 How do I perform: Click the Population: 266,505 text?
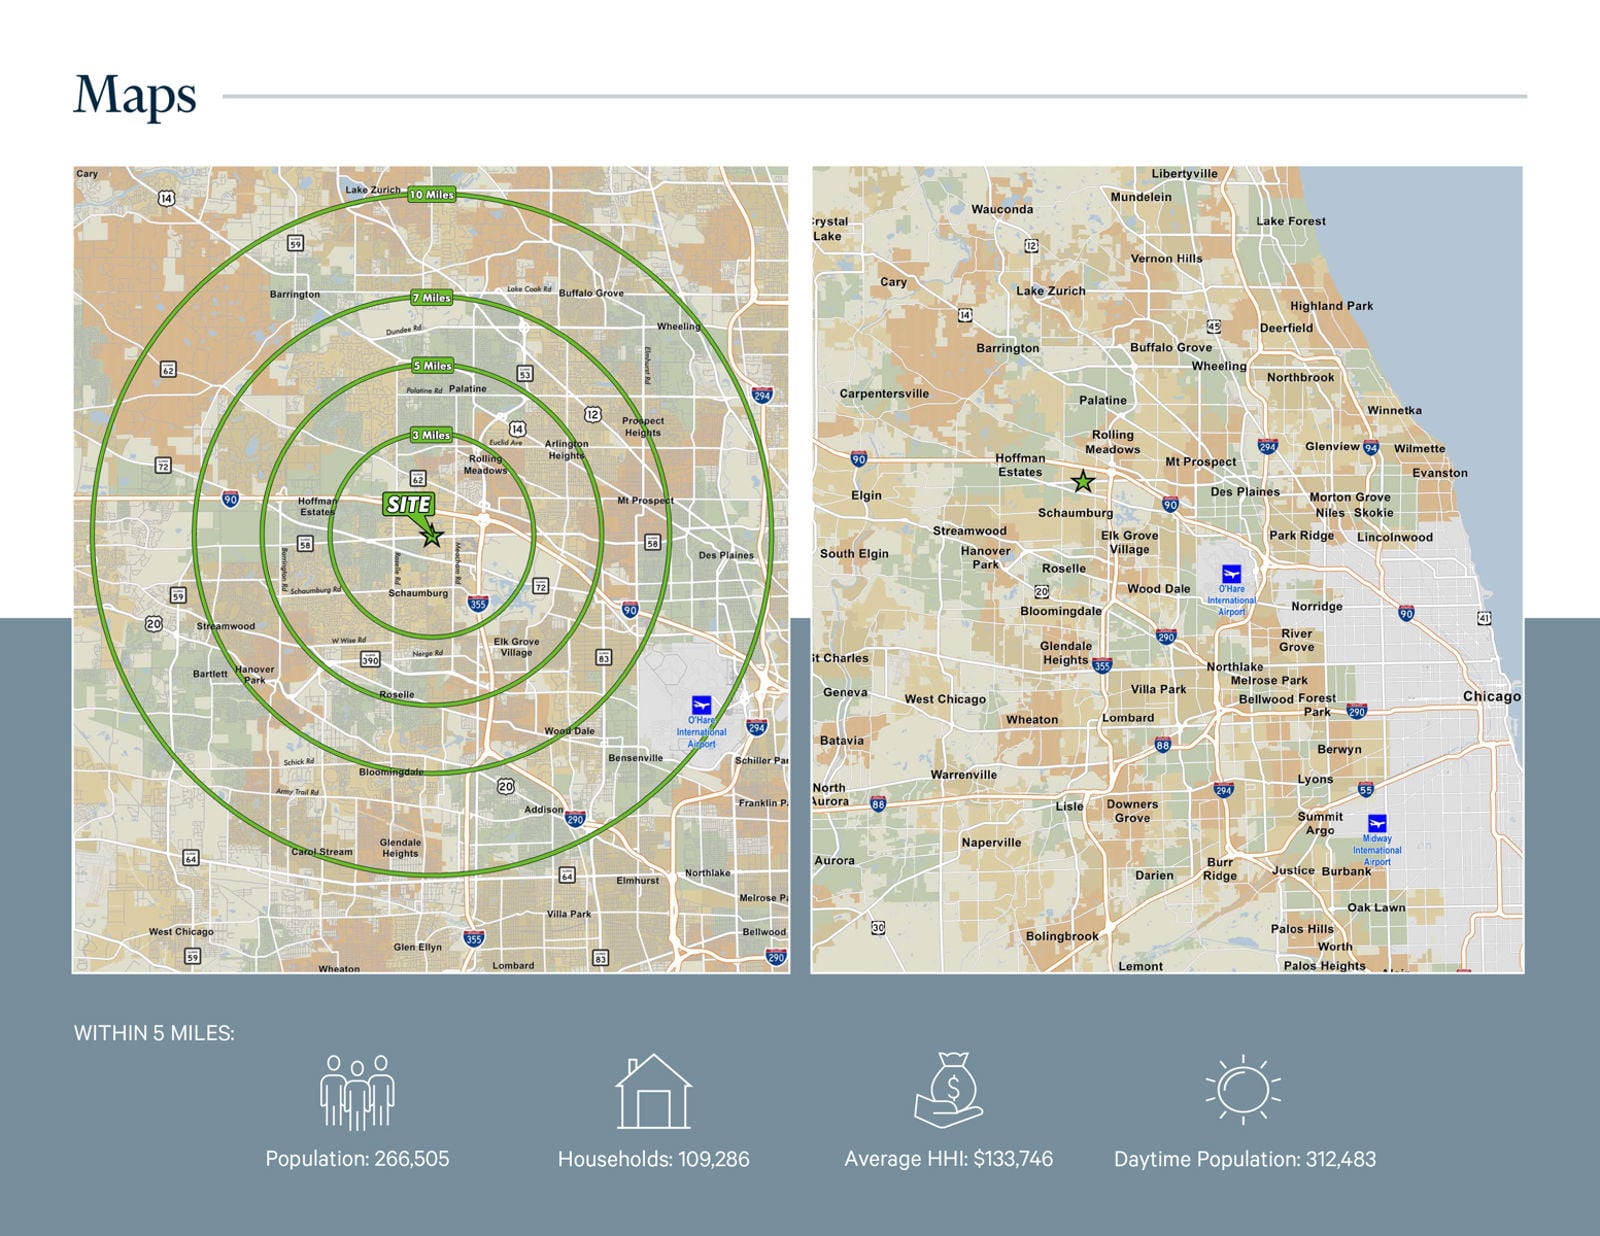pos(357,1159)
